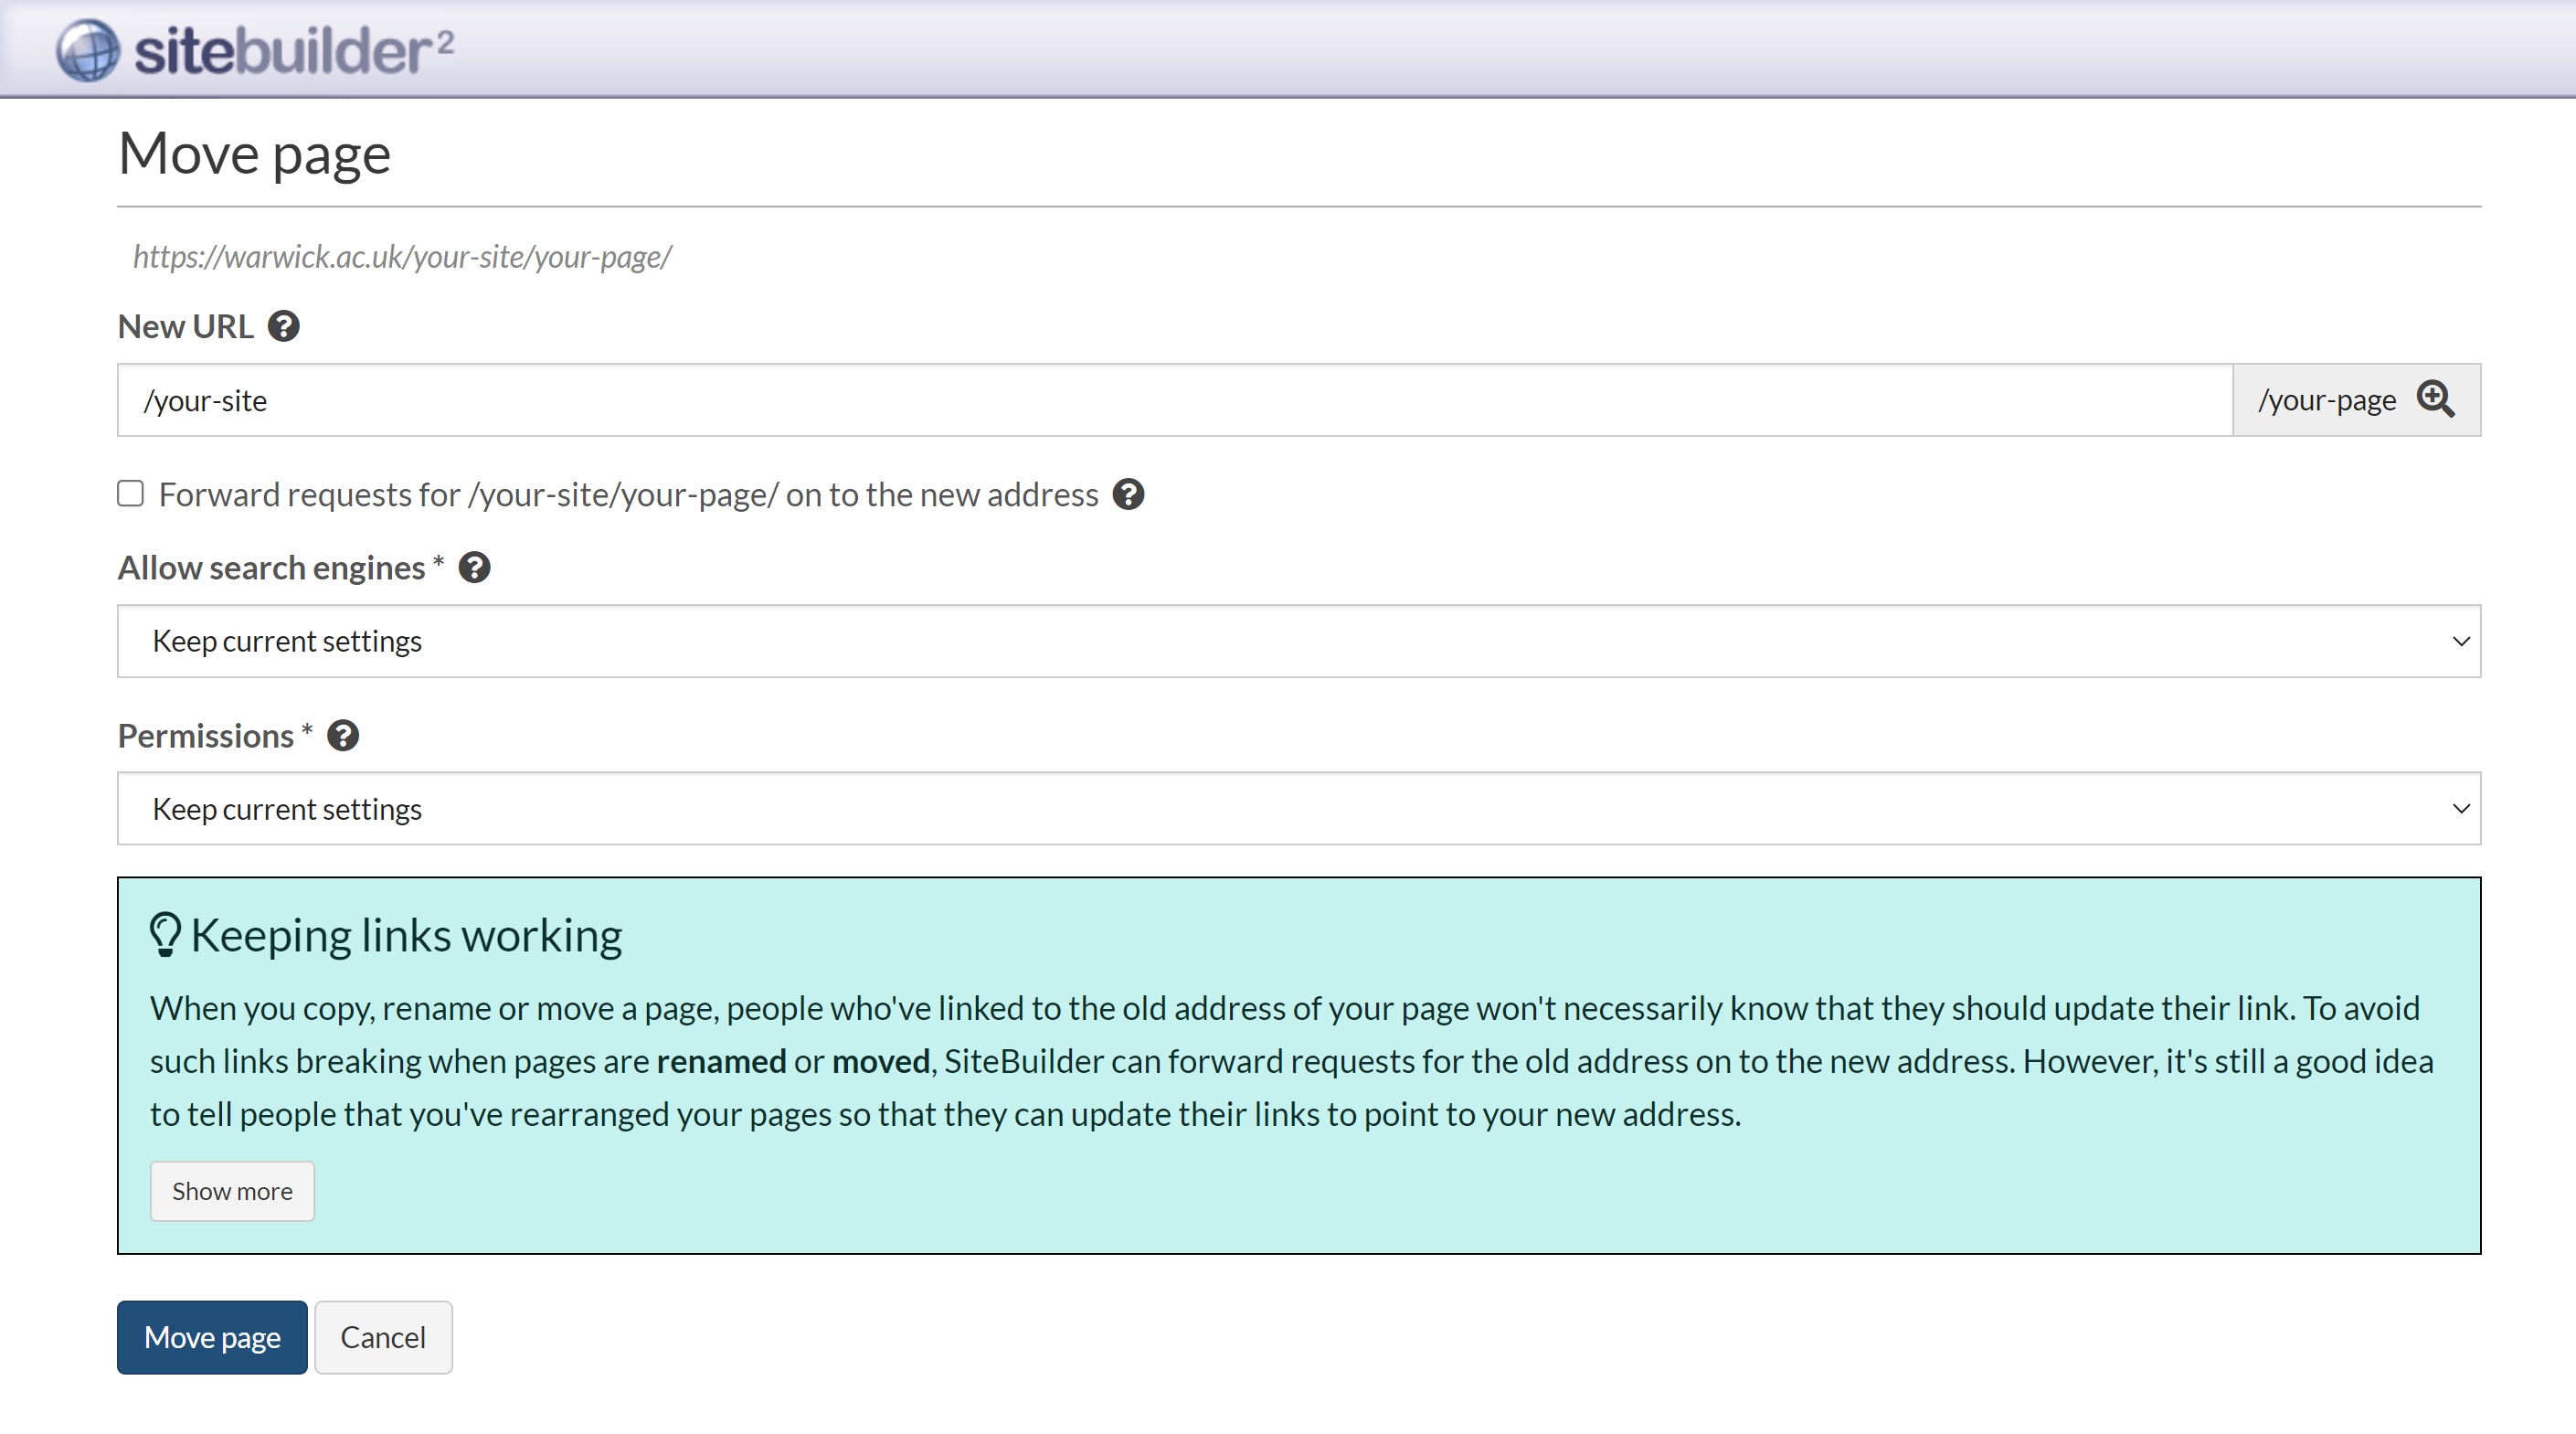Expand tips with Show more

pos(232,1191)
